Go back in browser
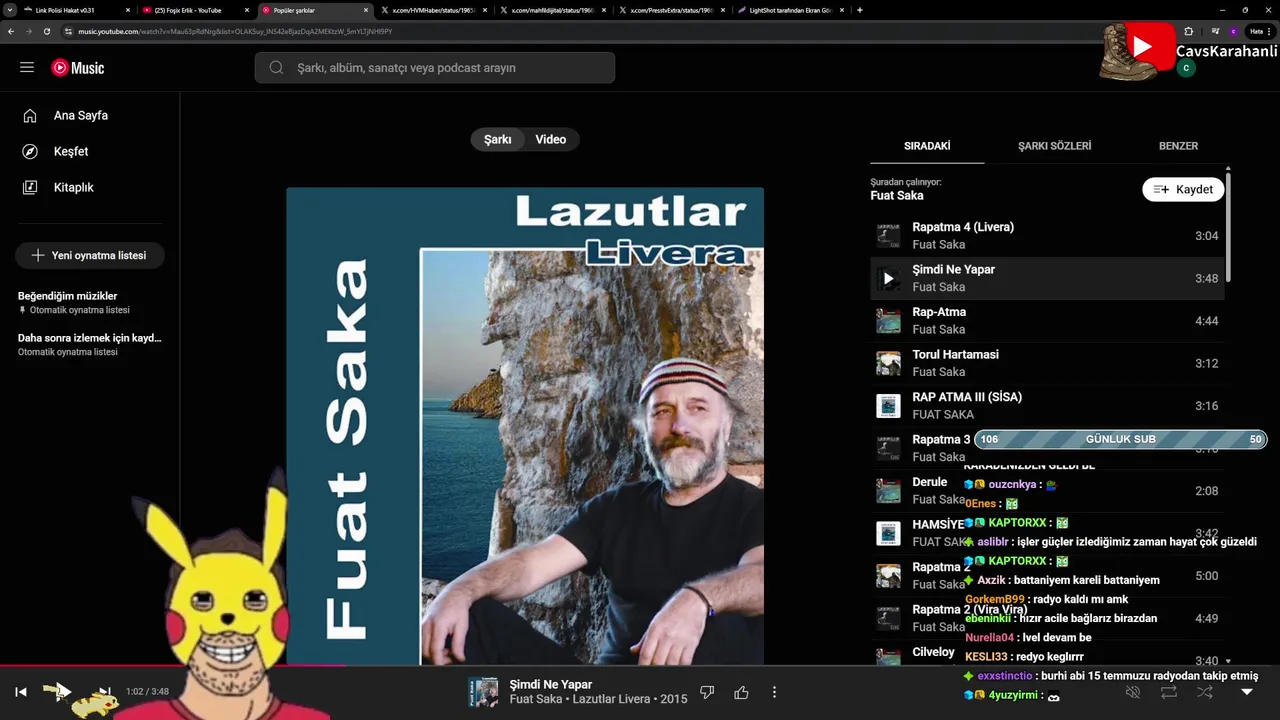The height and width of the screenshot is (720, 1280). [11, 31]
